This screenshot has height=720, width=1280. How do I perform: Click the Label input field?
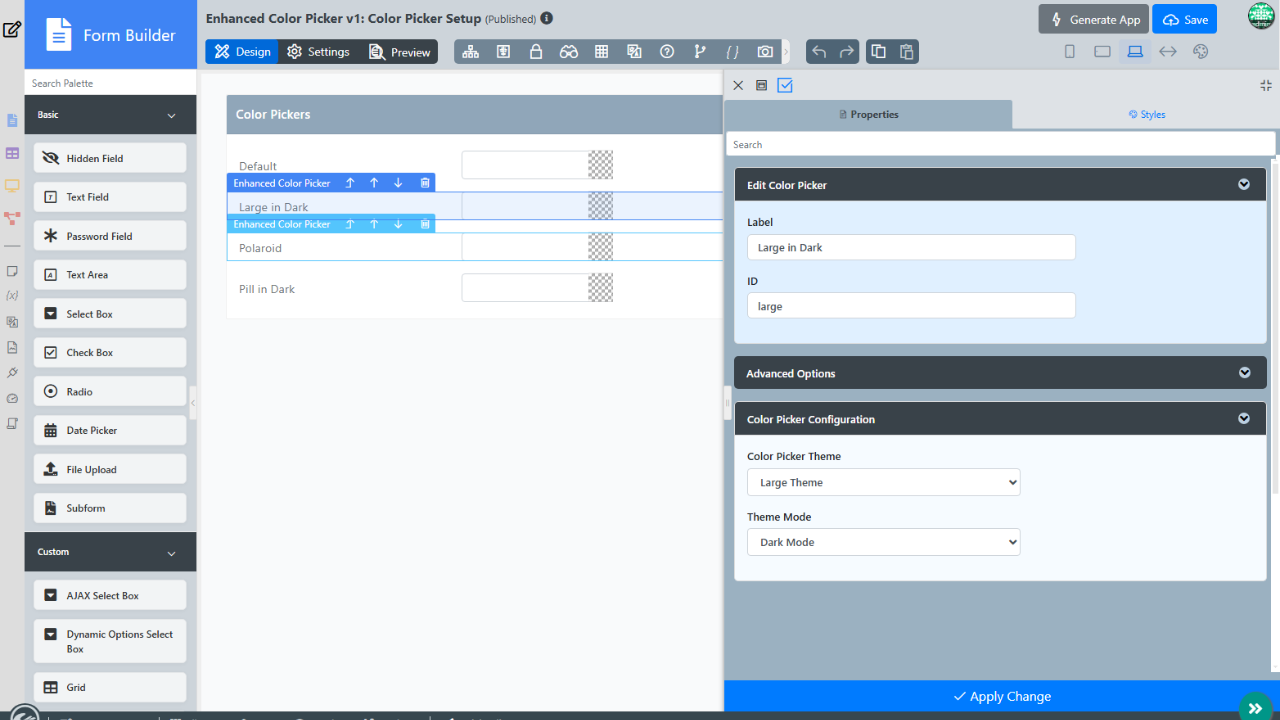tap(911, 247)
